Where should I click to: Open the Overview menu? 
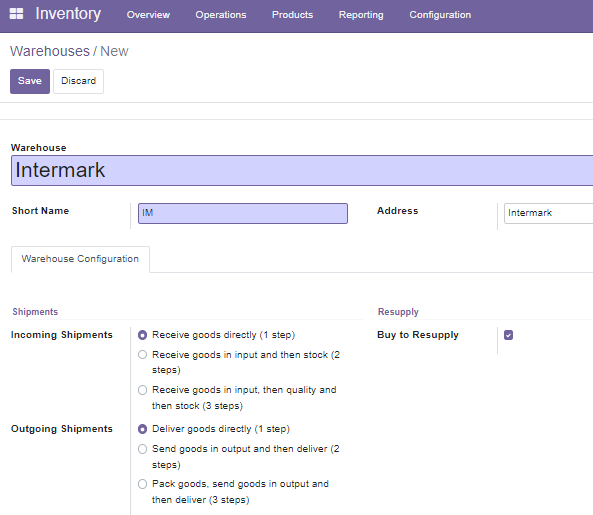(148, 15)
